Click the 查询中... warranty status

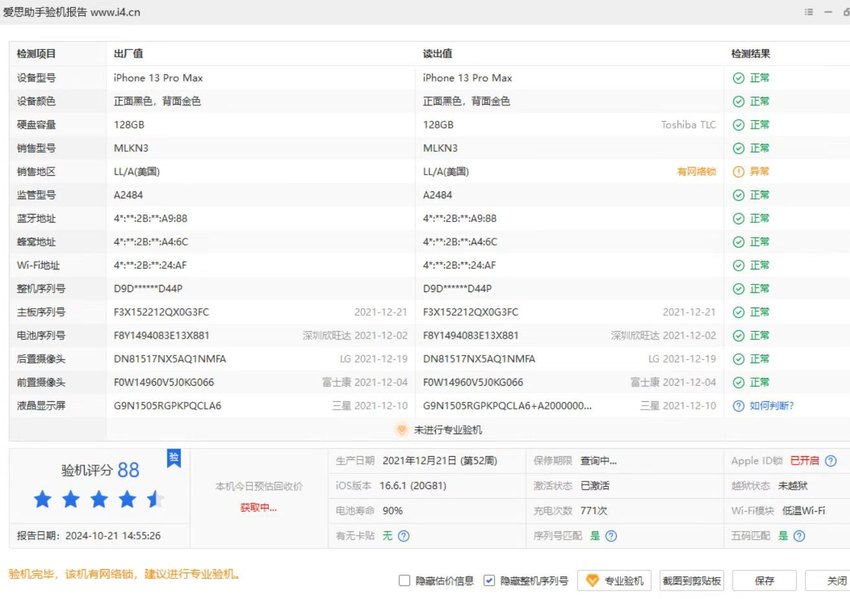click(598, 461)
